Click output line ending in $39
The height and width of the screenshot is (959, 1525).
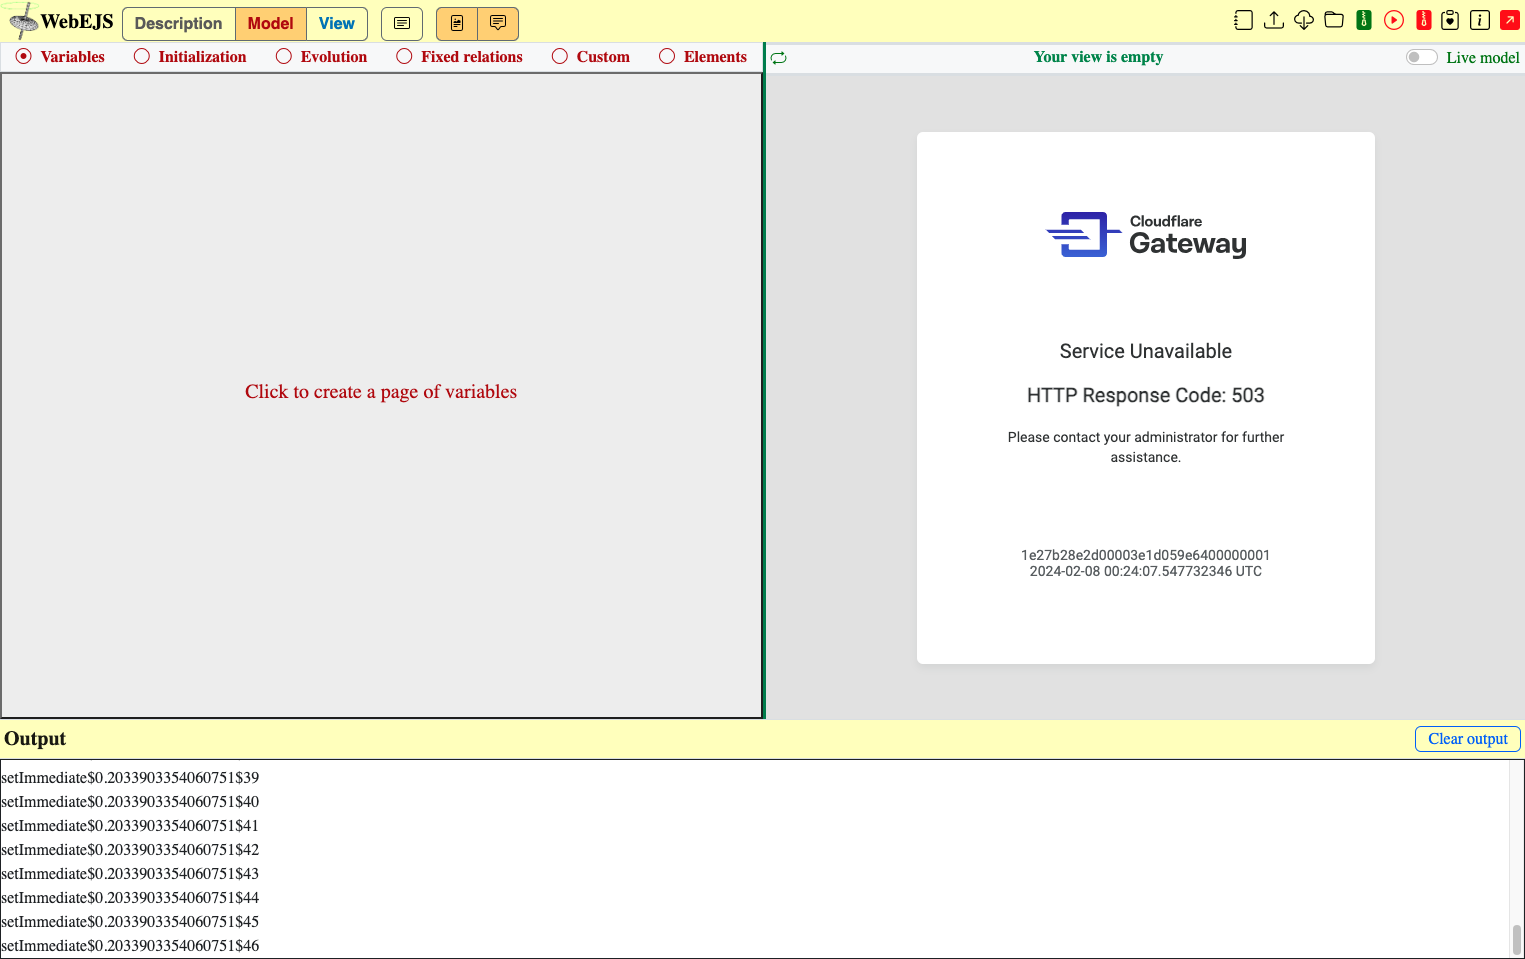(x=130, y=778)
